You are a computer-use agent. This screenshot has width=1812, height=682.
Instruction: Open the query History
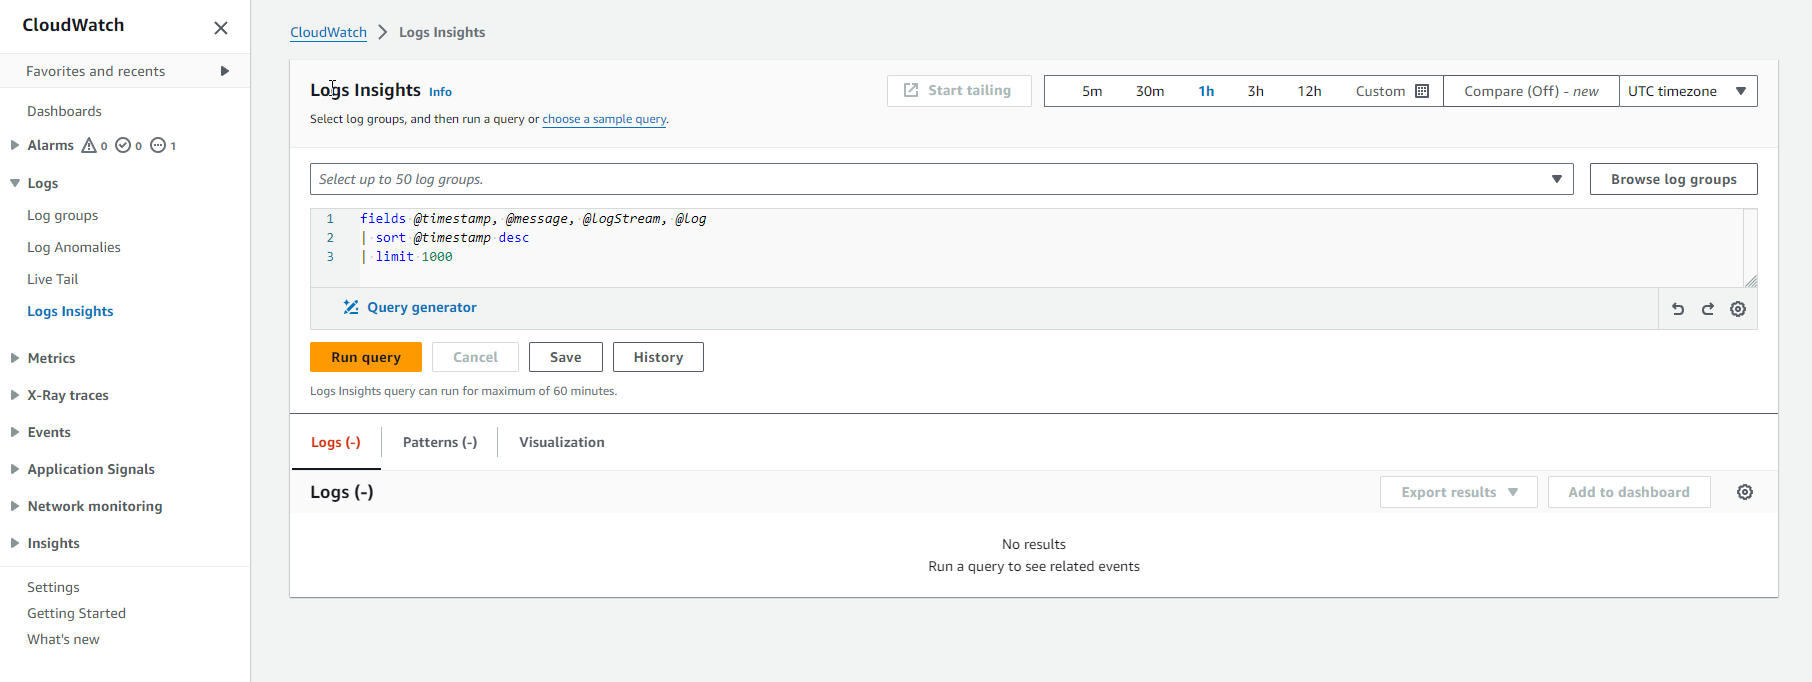[x=658, y=357]
